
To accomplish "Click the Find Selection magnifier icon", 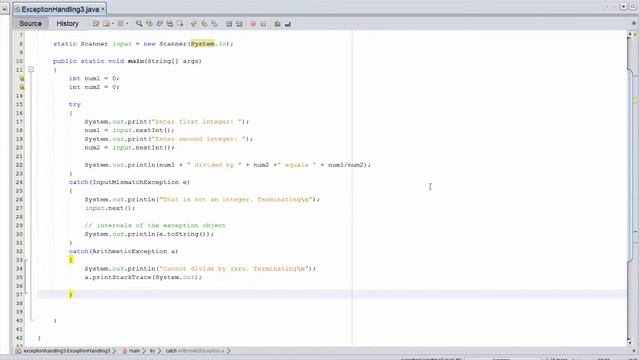I will click(139, 24).
